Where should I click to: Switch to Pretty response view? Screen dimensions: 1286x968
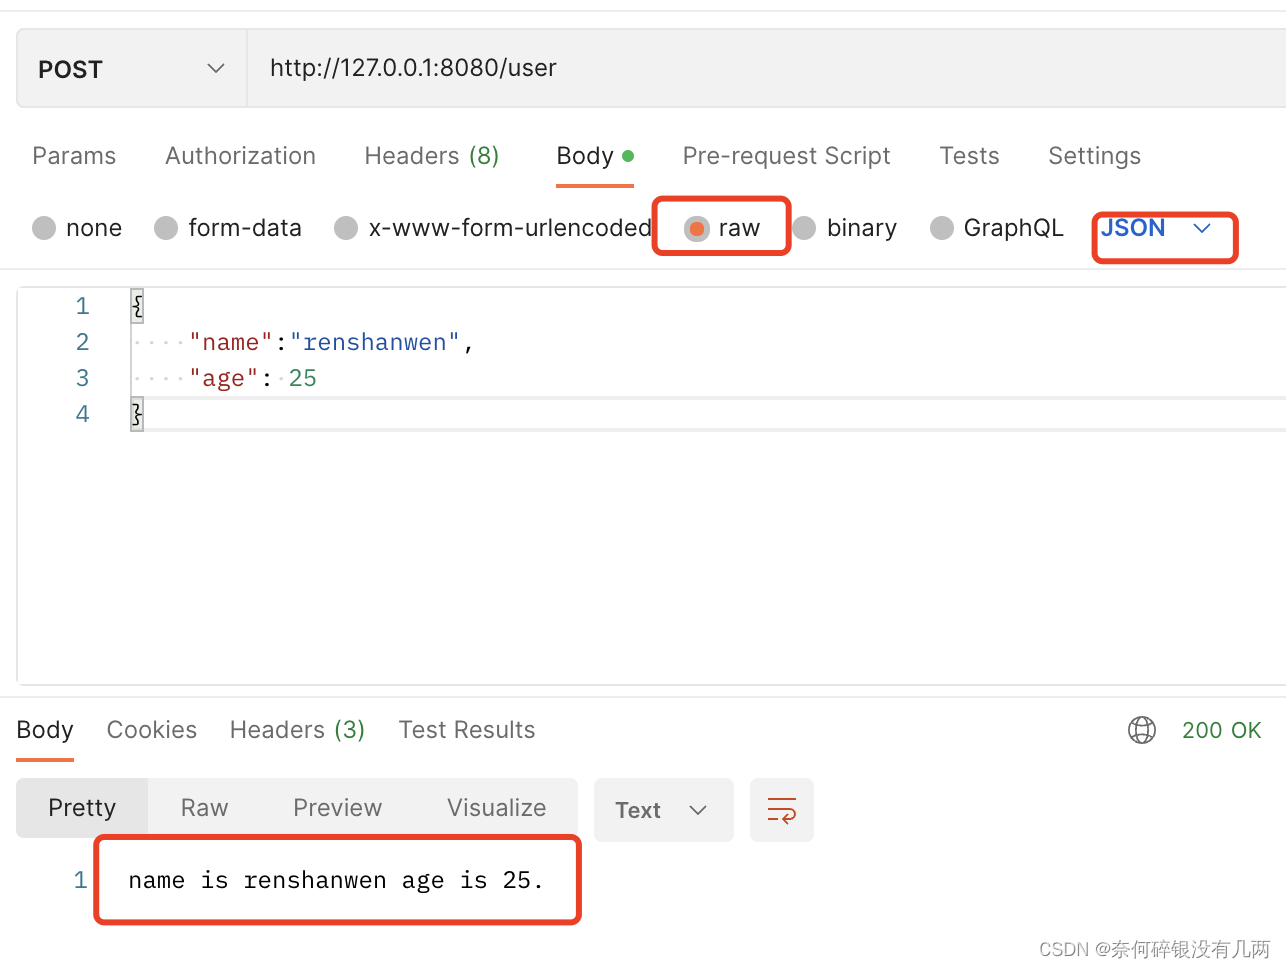point(82,808)
